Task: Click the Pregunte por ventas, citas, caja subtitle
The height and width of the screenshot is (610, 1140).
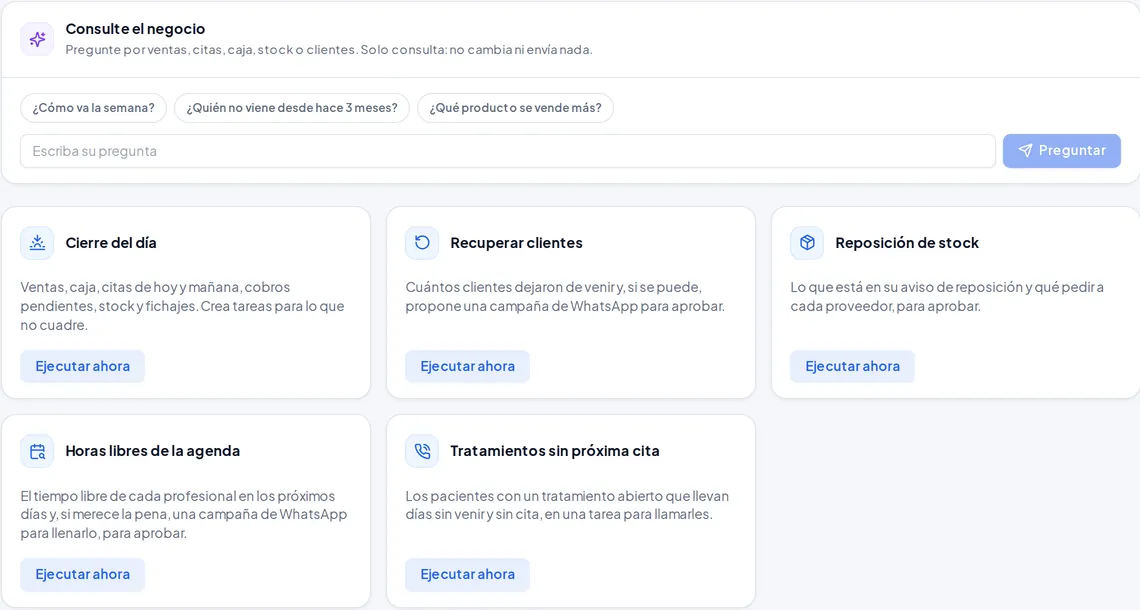Action: click(x=329, y=50)
